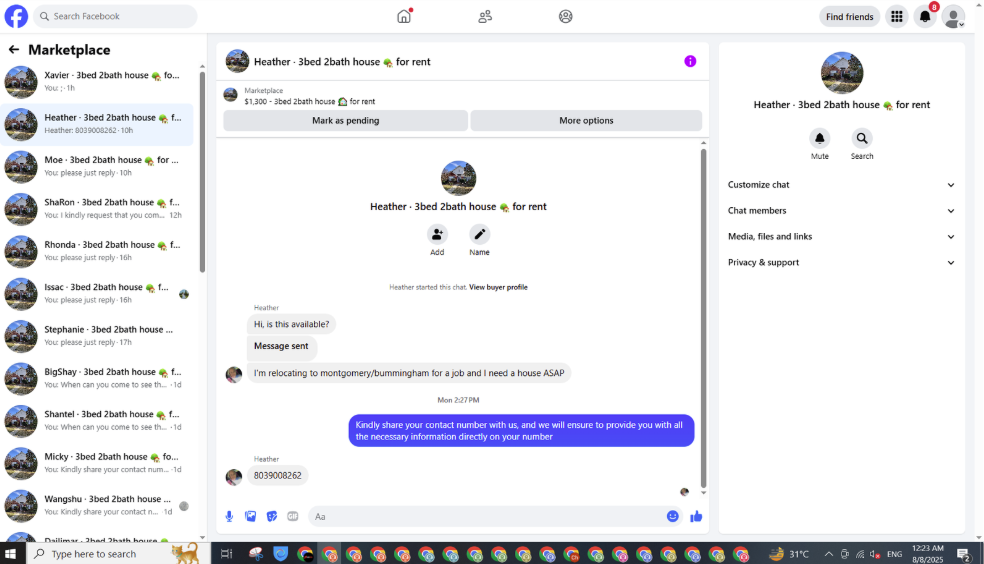Image resolution: width=984 pixels, height=564 pixels.
Task: Open the Groups icon in top navigation
Action: [565, 16]
